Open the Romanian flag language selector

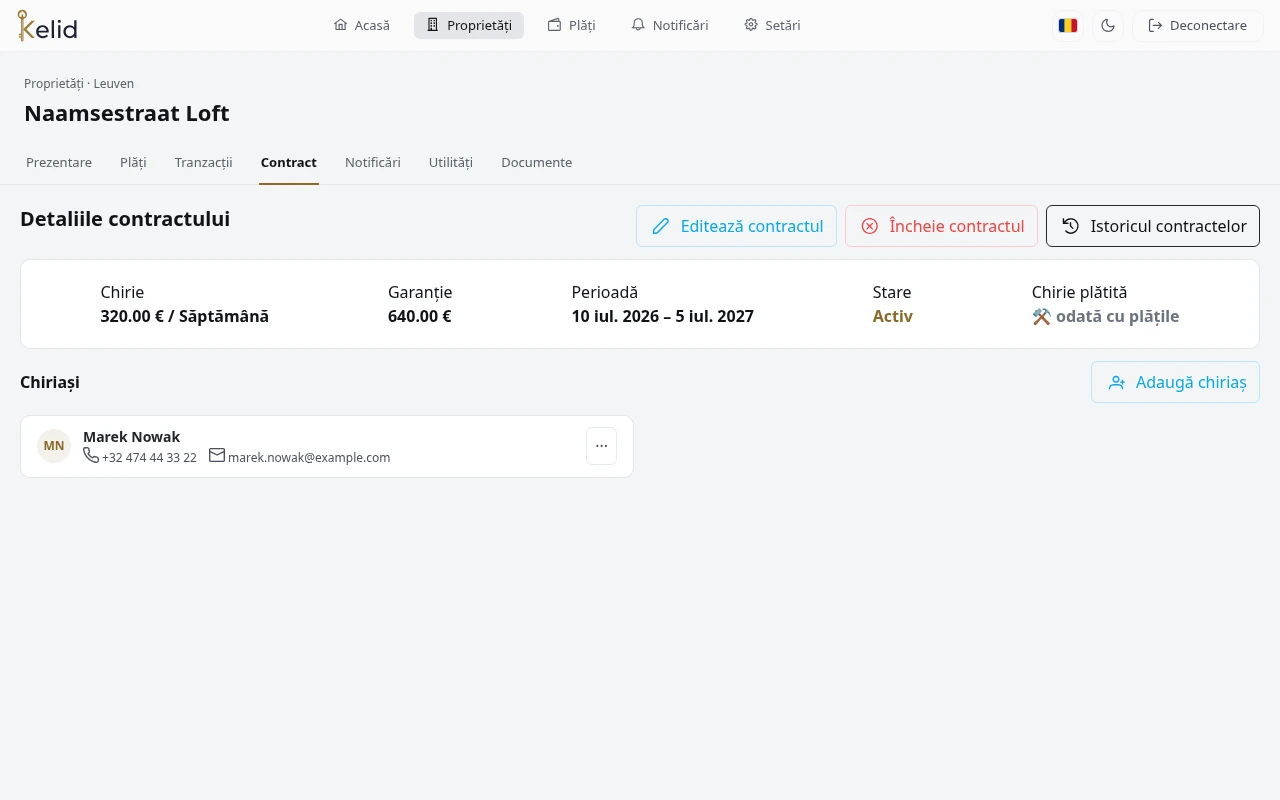tap(1068, 26)
